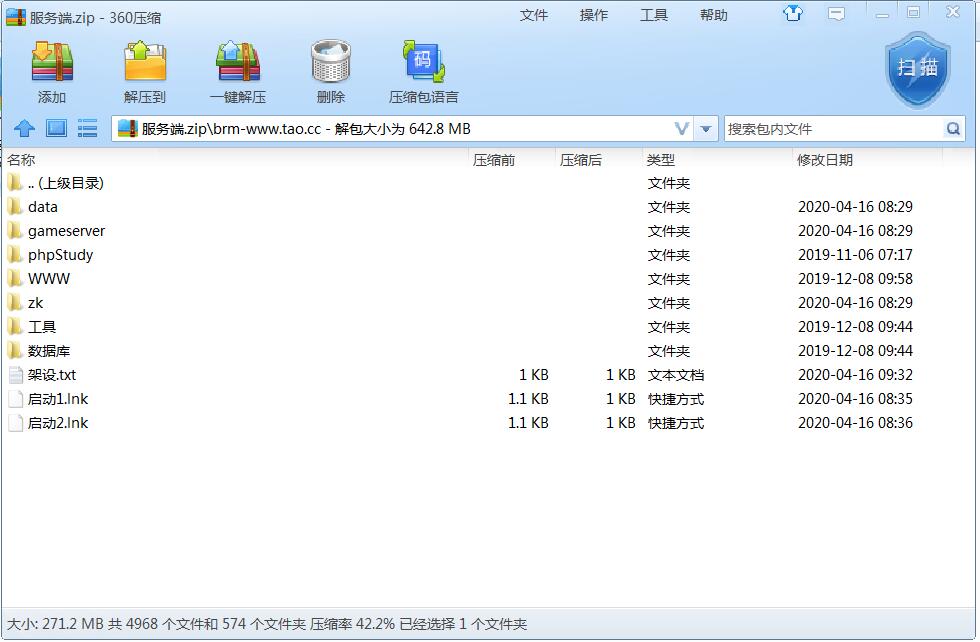Viewport: 980px width, 642px height.
Task: Switch to detail list view mode
Action: tap(88, 129)
